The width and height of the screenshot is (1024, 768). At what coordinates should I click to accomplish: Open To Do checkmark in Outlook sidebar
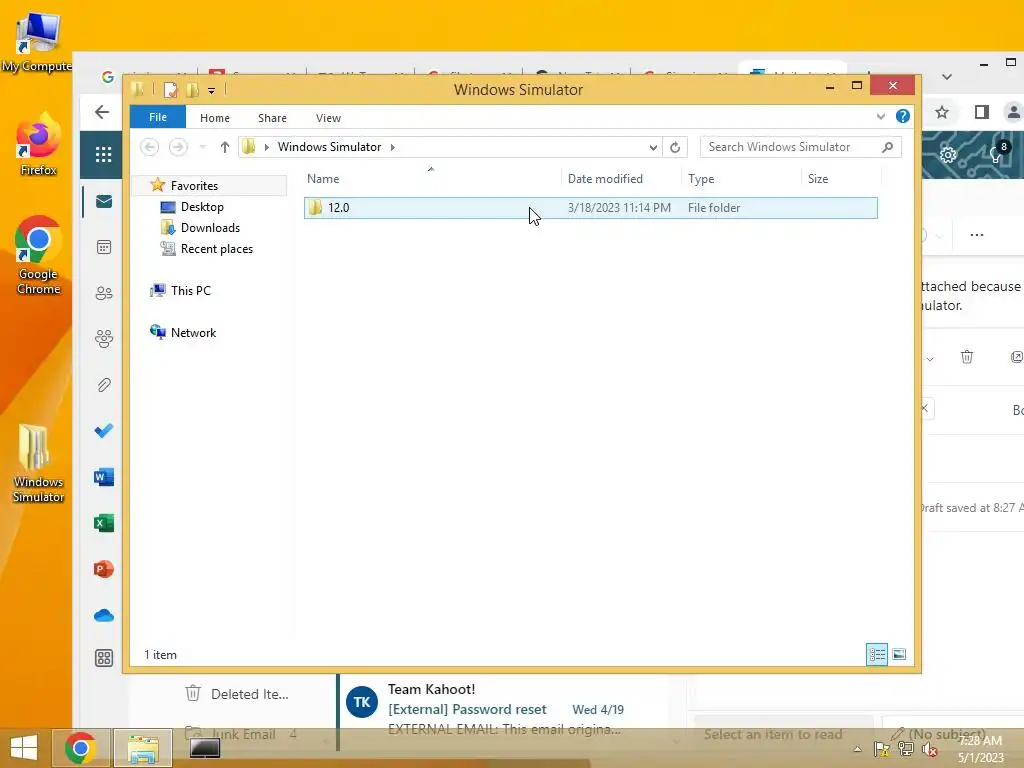(x=104, y=430)
